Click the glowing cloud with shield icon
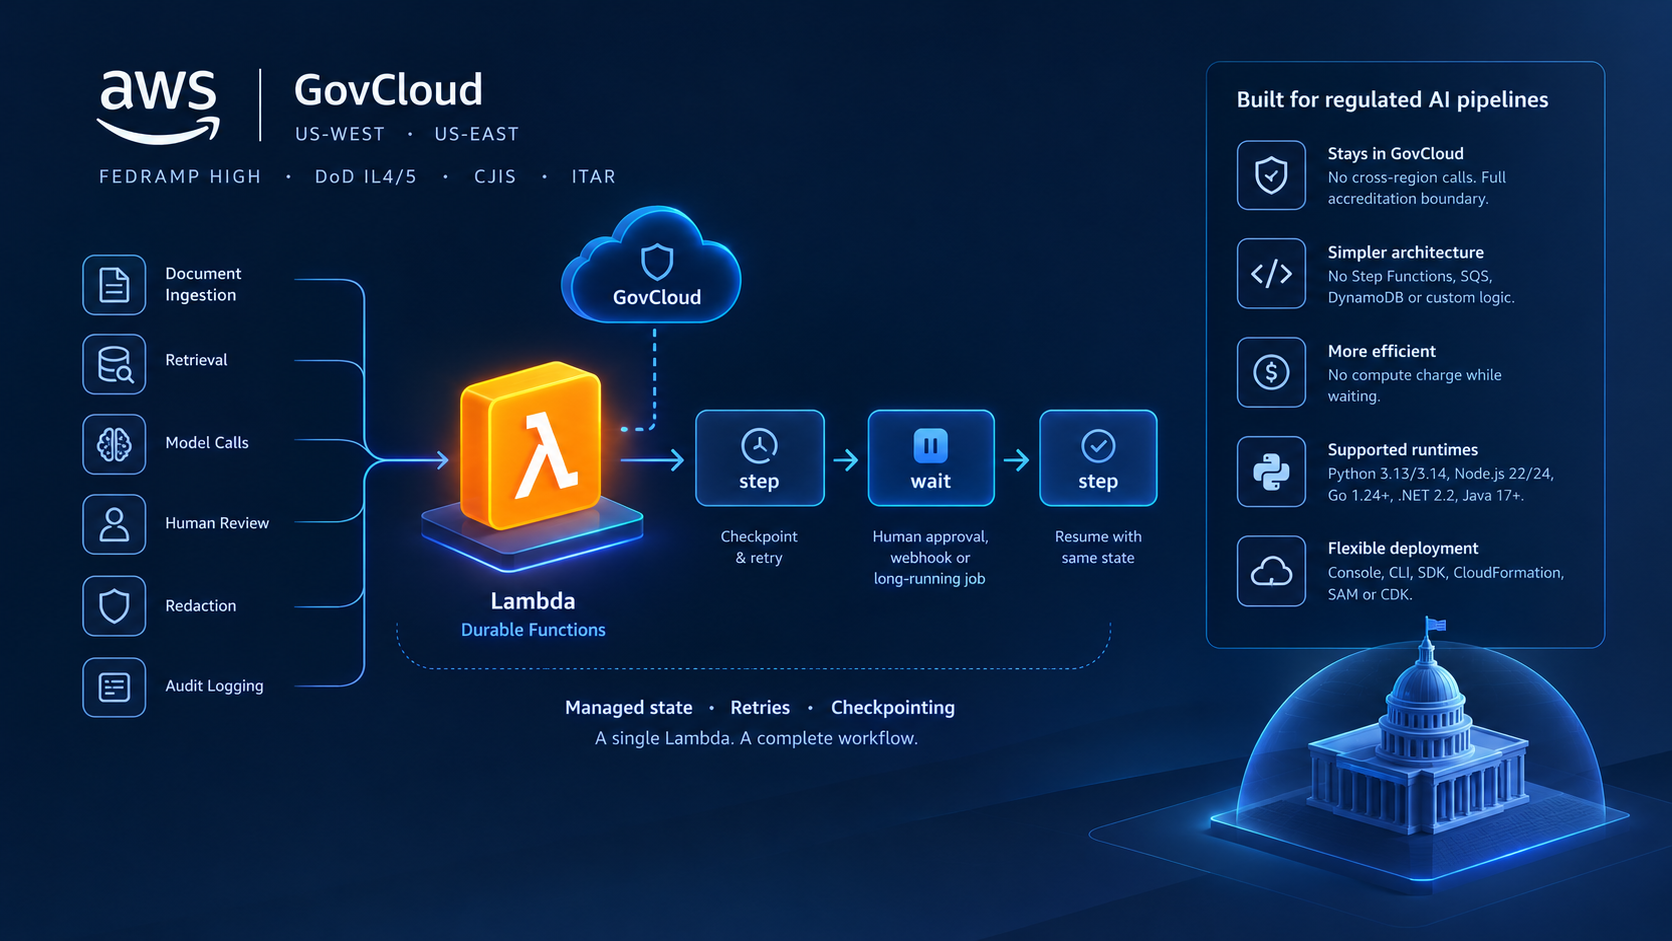 click(x=652, y=265)
